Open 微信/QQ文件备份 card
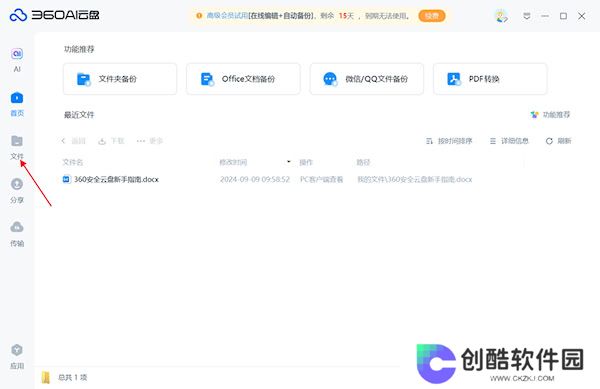This screenshot has height=389, width=600. coord(367,79)
